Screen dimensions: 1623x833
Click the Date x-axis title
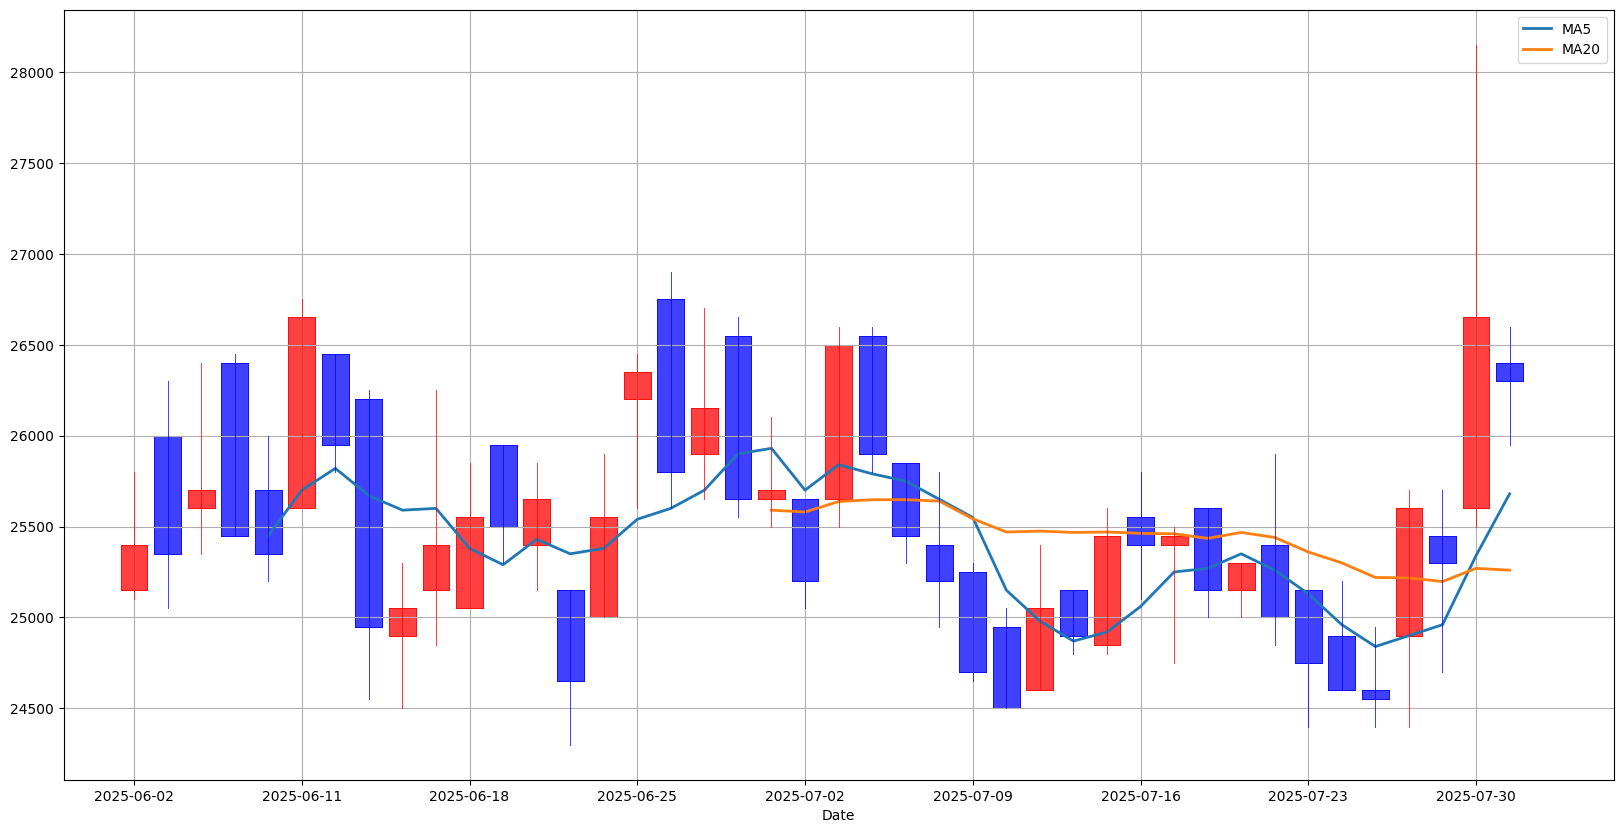[x=838, y=815]
